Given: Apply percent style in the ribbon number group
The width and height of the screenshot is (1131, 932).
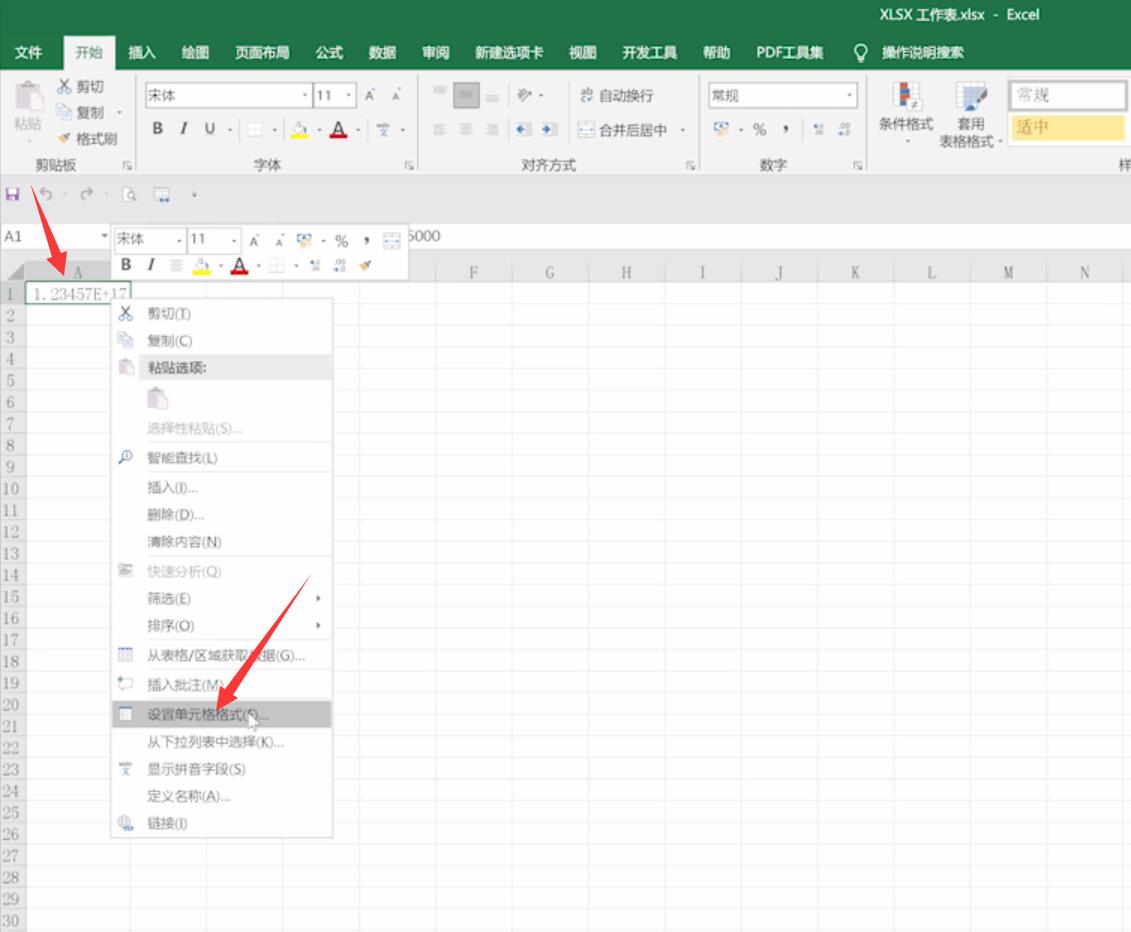Looking at the screenshot, I should pyautogui.click(x=760, y=129).
